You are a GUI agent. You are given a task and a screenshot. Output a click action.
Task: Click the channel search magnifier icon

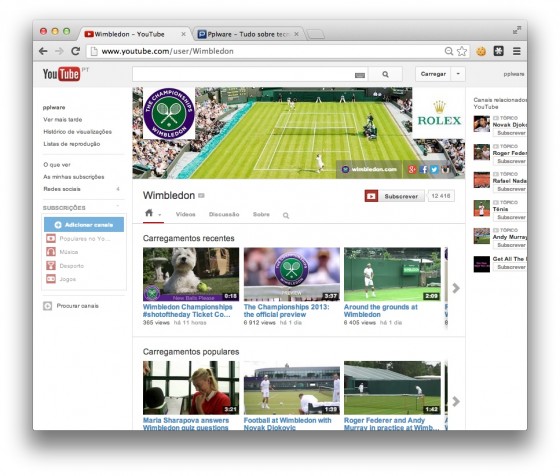(x=286, y=215)
